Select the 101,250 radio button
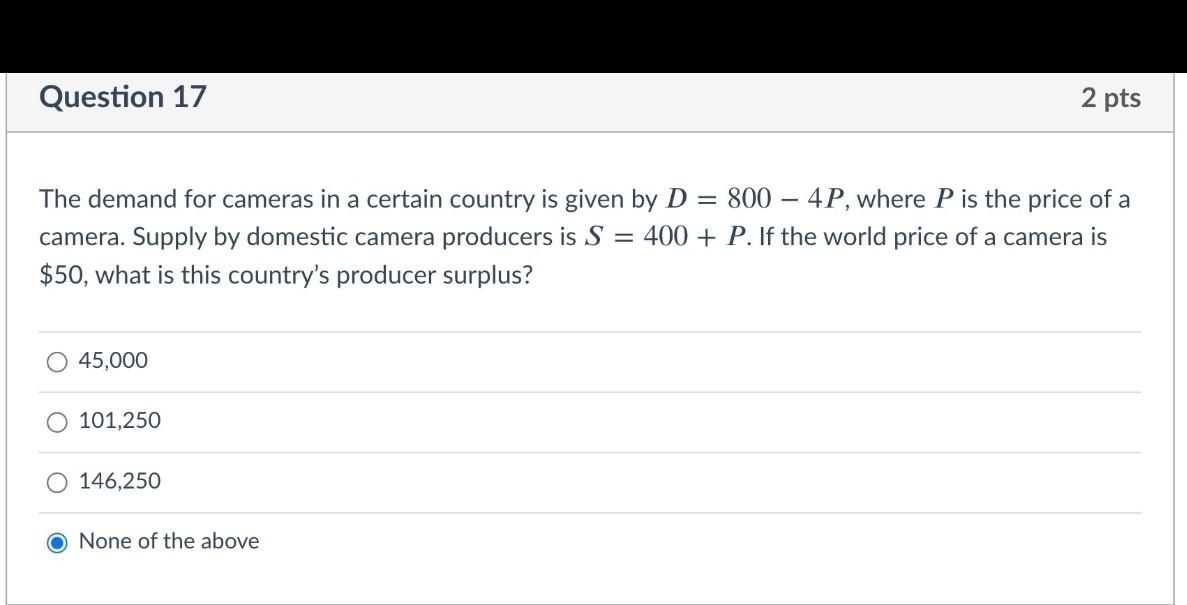 click(57, 421)
